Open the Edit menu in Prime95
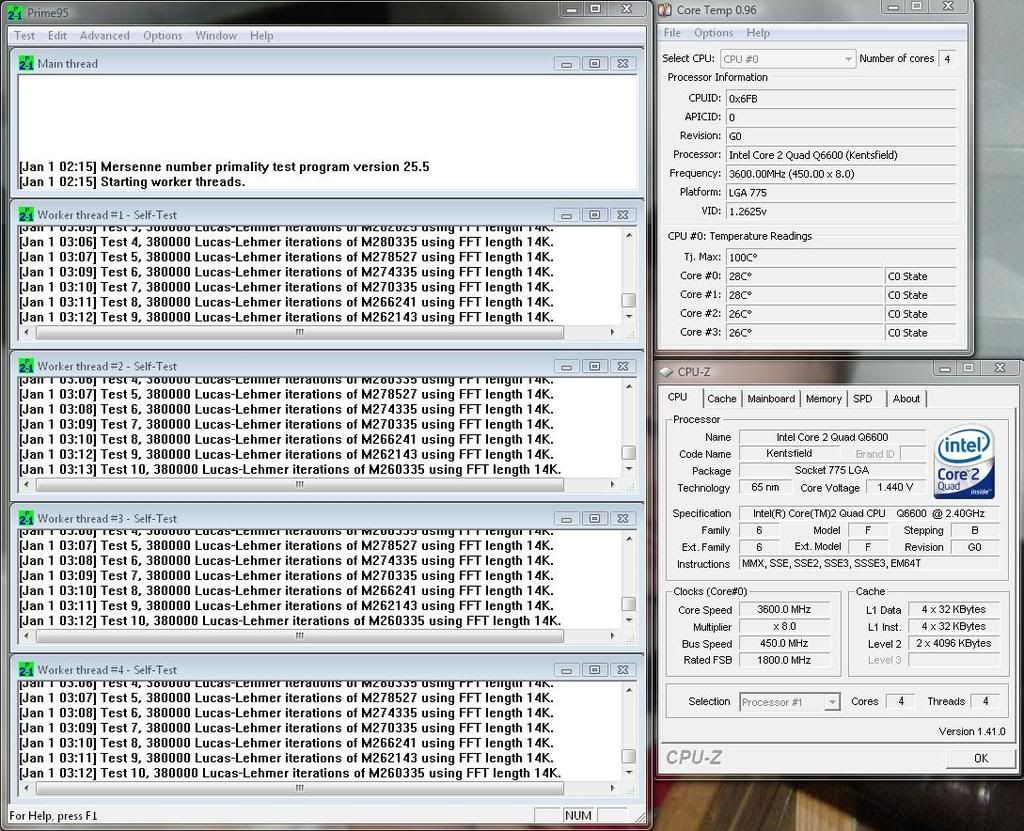 tap(57, 36)
